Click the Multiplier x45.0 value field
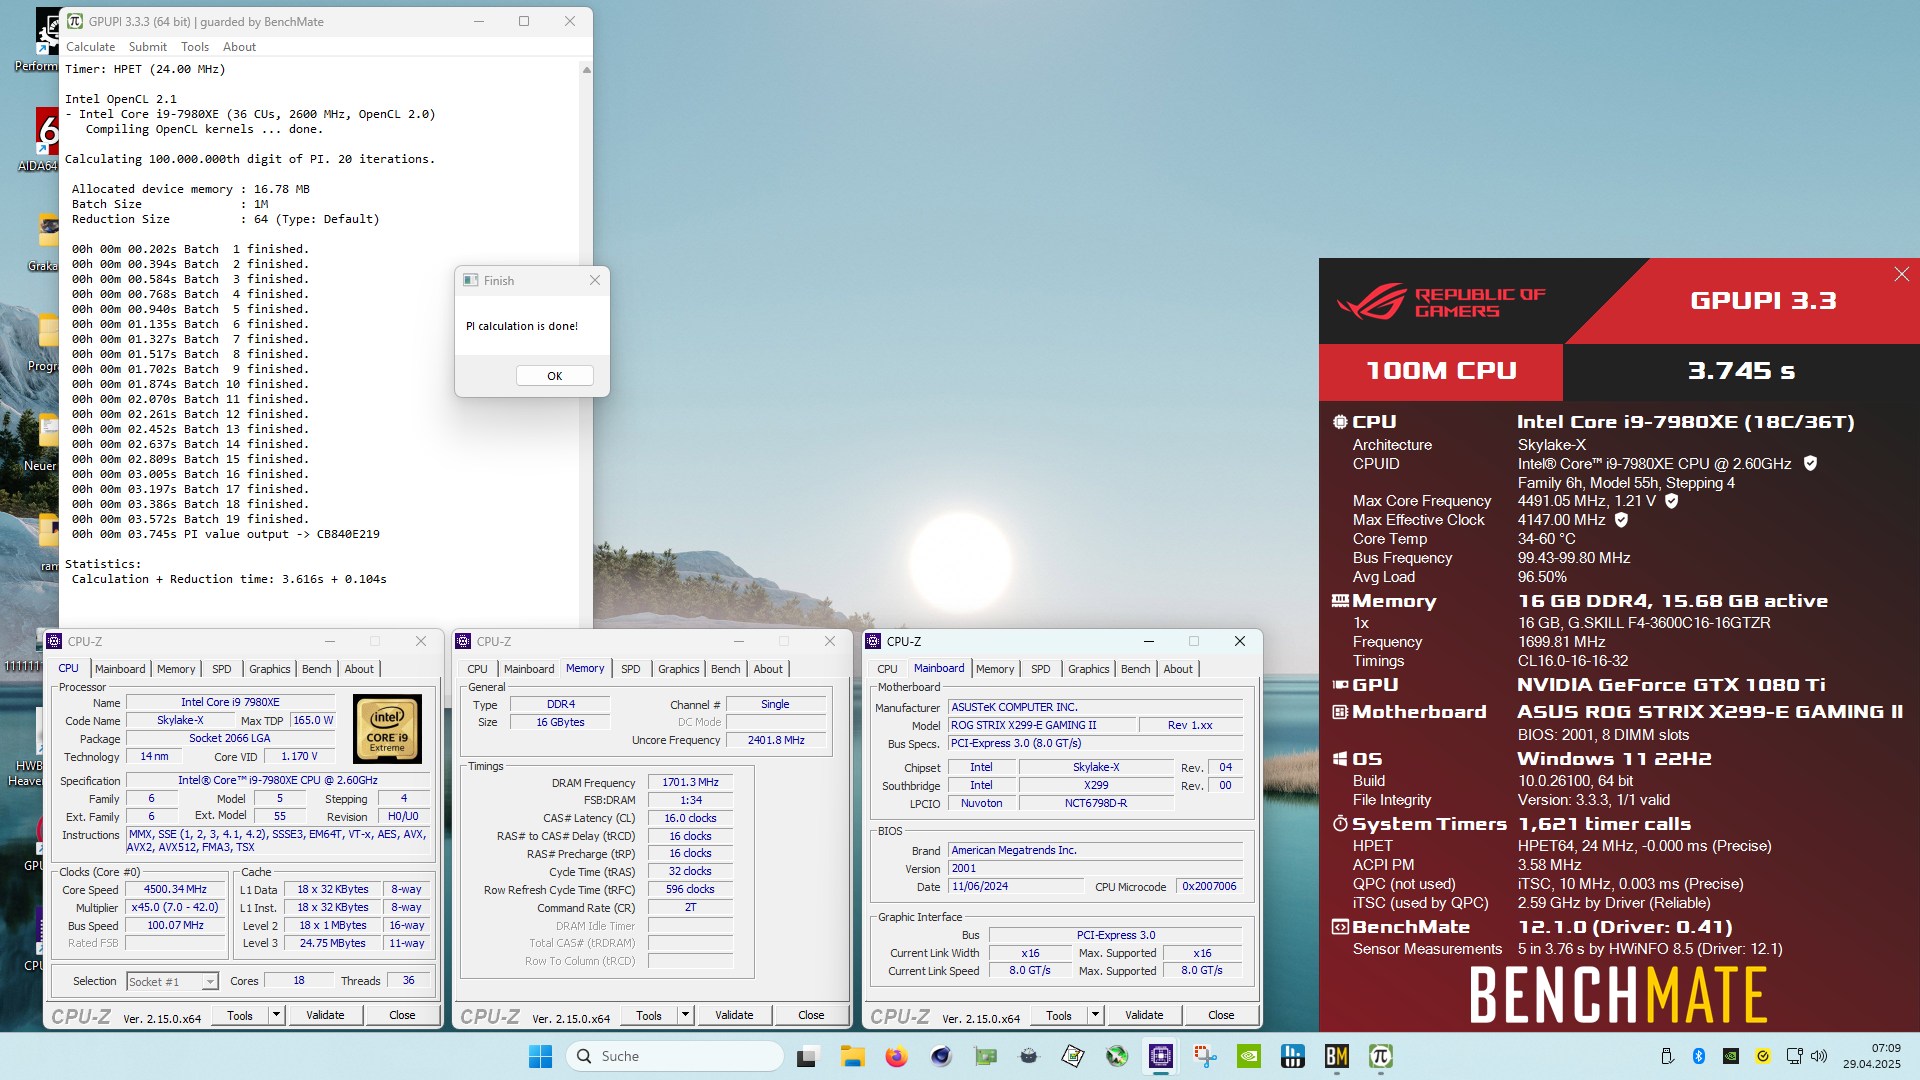Viewport: 1920px width, 1080px height. click(x=176, y=908)
